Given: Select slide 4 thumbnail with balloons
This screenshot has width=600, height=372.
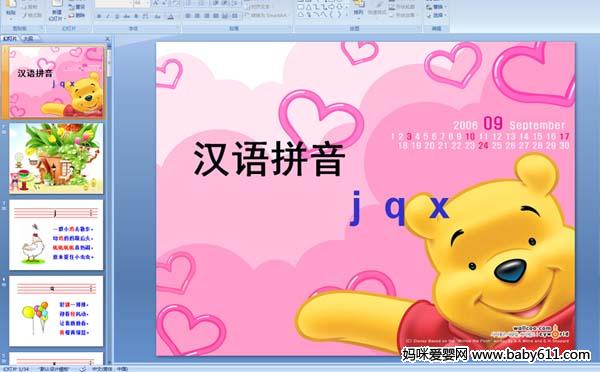Looking at the screenshot, I should pyautogui.click(x=56, y=311).
